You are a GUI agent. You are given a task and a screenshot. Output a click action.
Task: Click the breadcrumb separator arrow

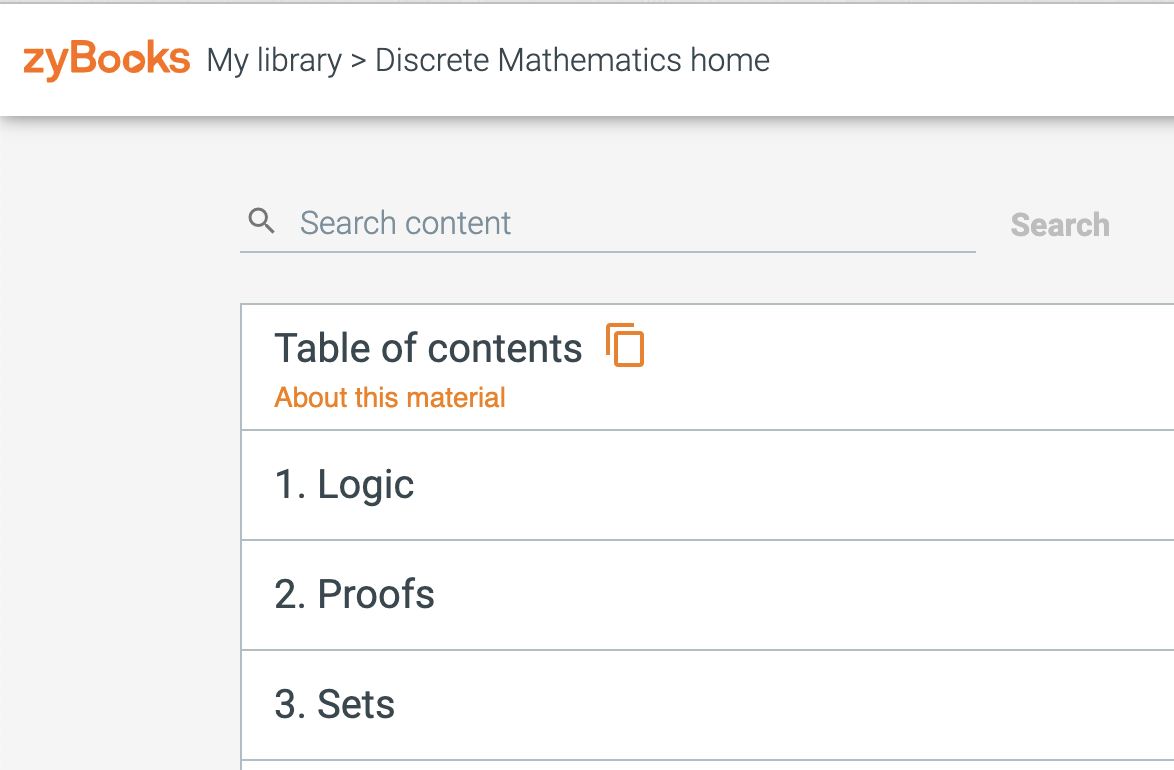tap(358, 61)
